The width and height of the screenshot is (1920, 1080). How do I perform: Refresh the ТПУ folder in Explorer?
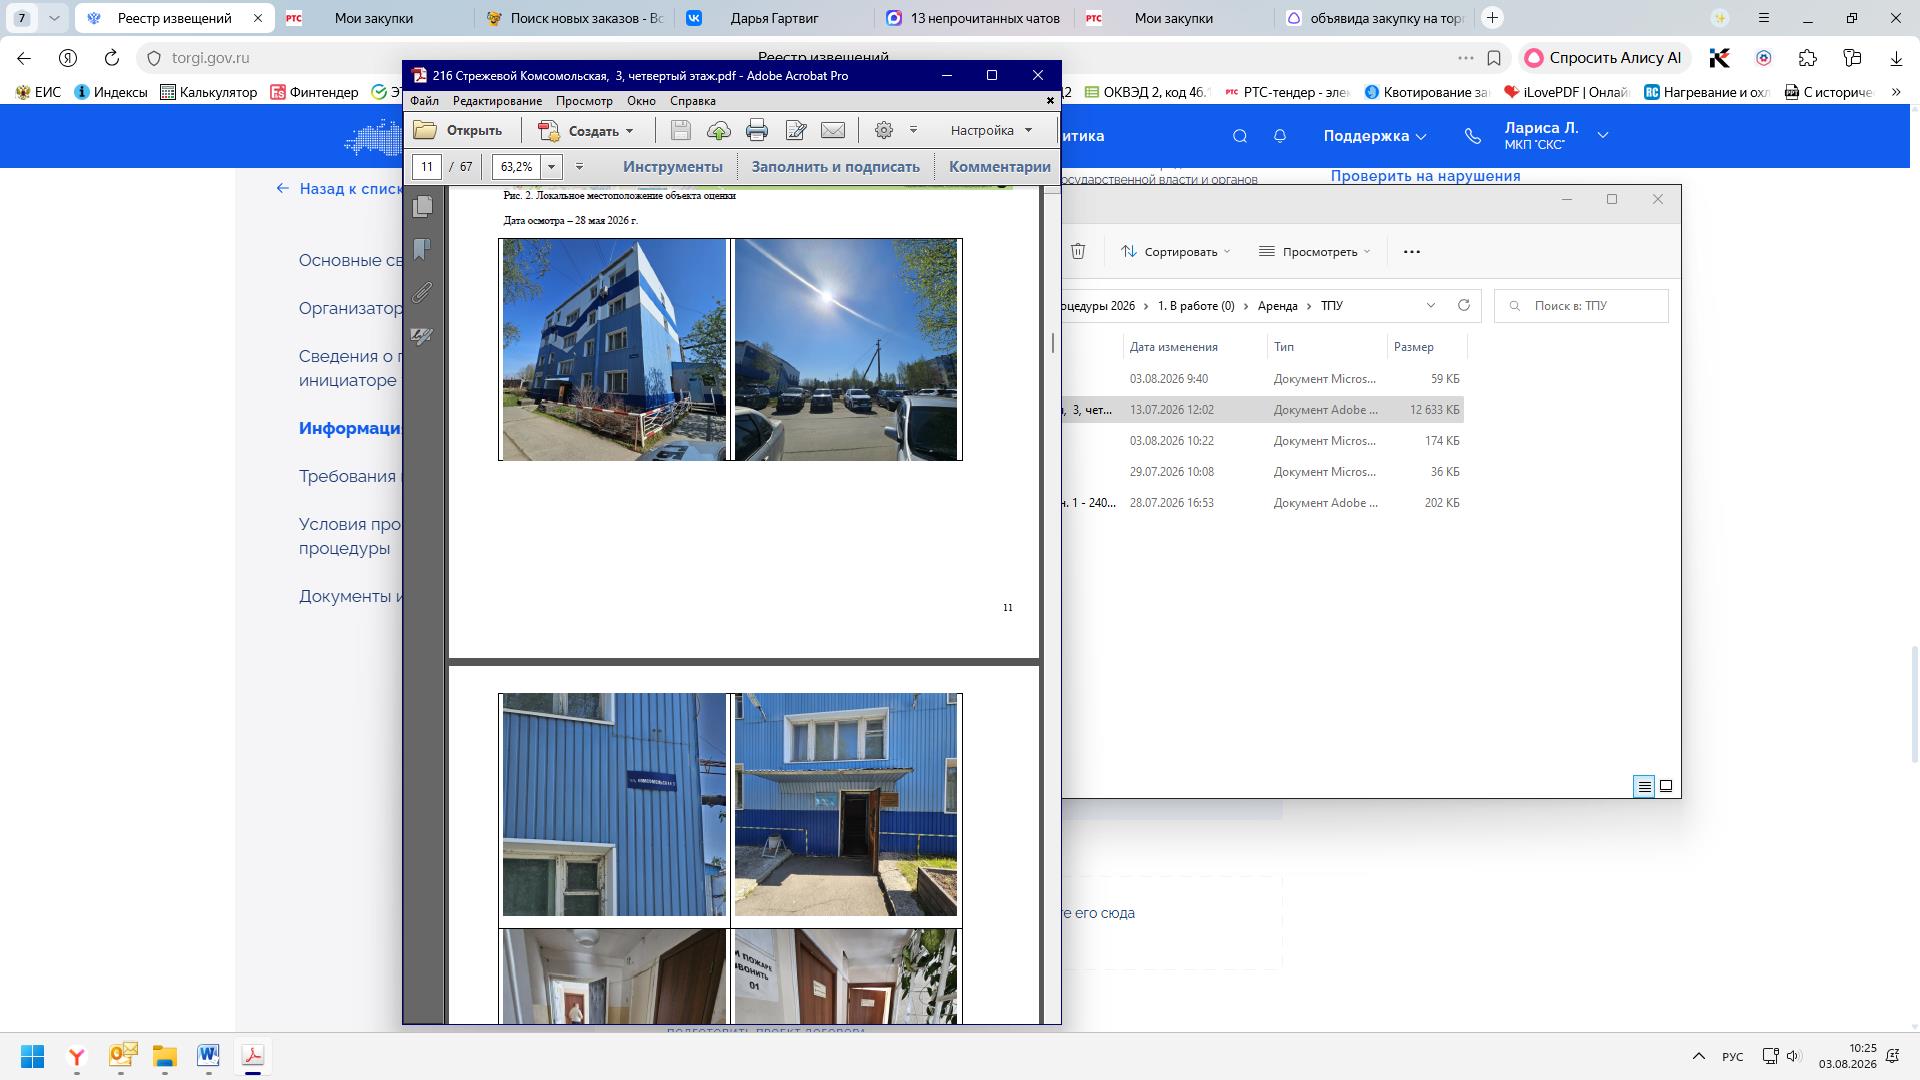(1464, 305)
